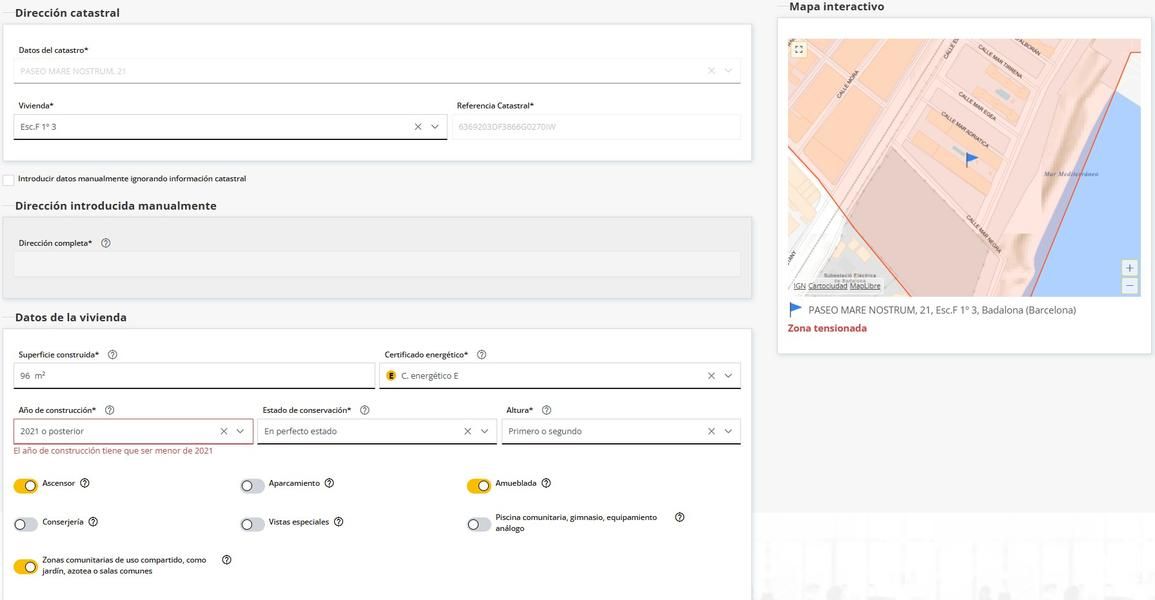This screenshot has height=600, width=1155.
Task: Show help for Dirección completa
Action: (x=106, y=243)
